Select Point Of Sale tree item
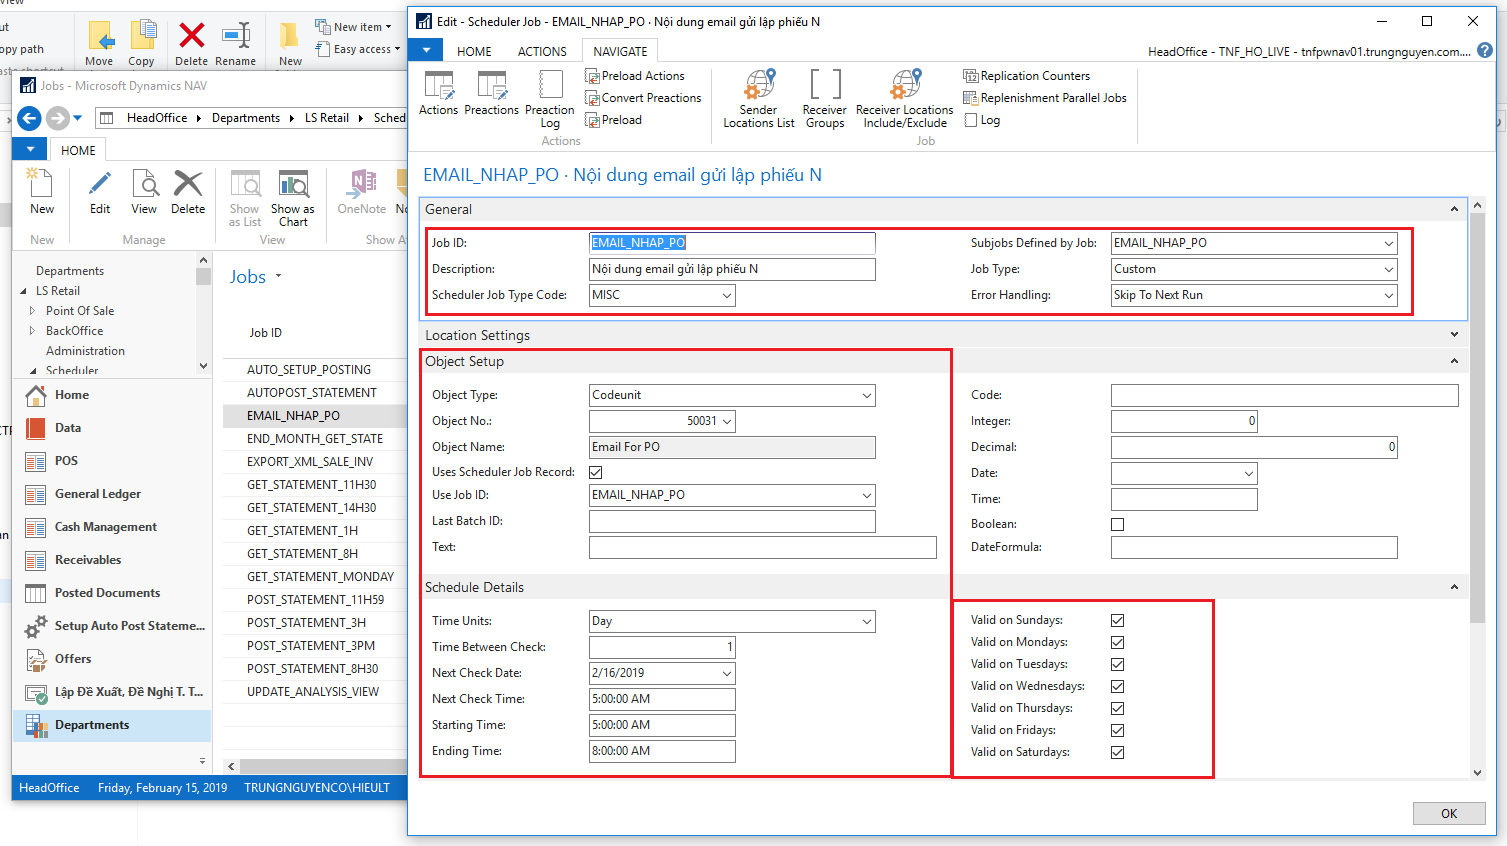 [x=80, y=311]
